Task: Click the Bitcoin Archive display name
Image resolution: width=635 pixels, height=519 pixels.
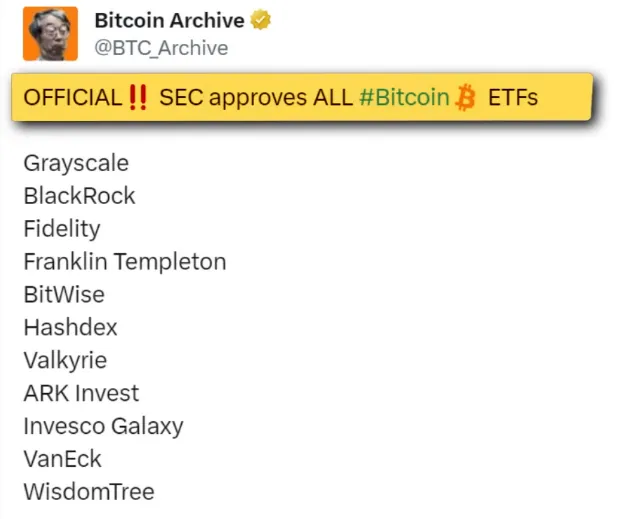Action: point(169,21)
